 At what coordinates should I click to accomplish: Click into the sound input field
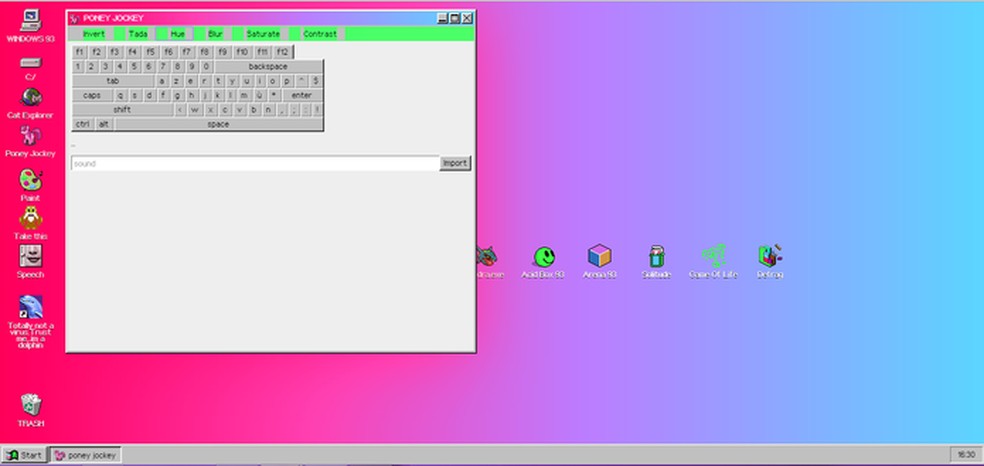click(x=255, y=164)
